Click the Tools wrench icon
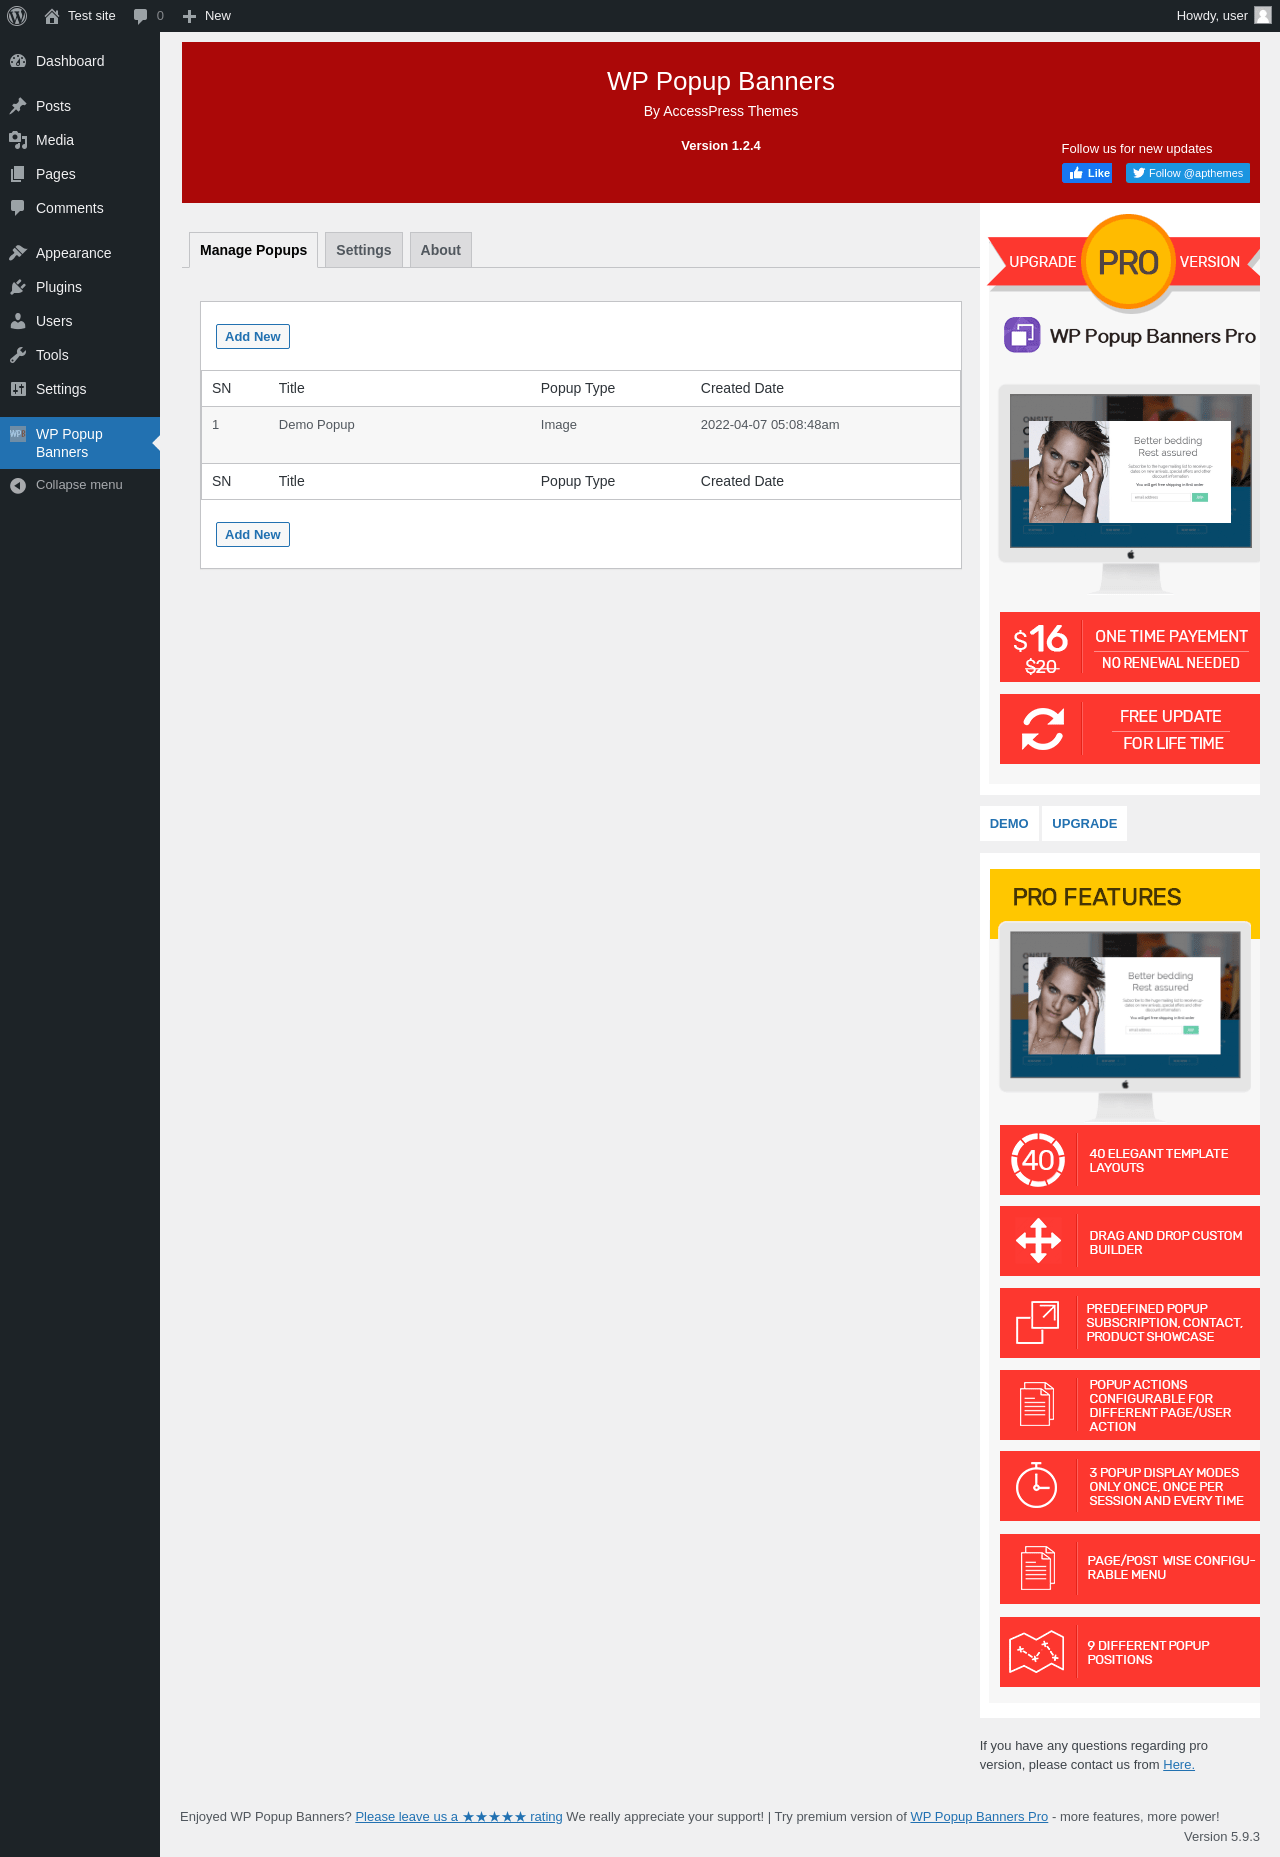The height and width of the screenshot is (1857, 1280). (18, 355)
